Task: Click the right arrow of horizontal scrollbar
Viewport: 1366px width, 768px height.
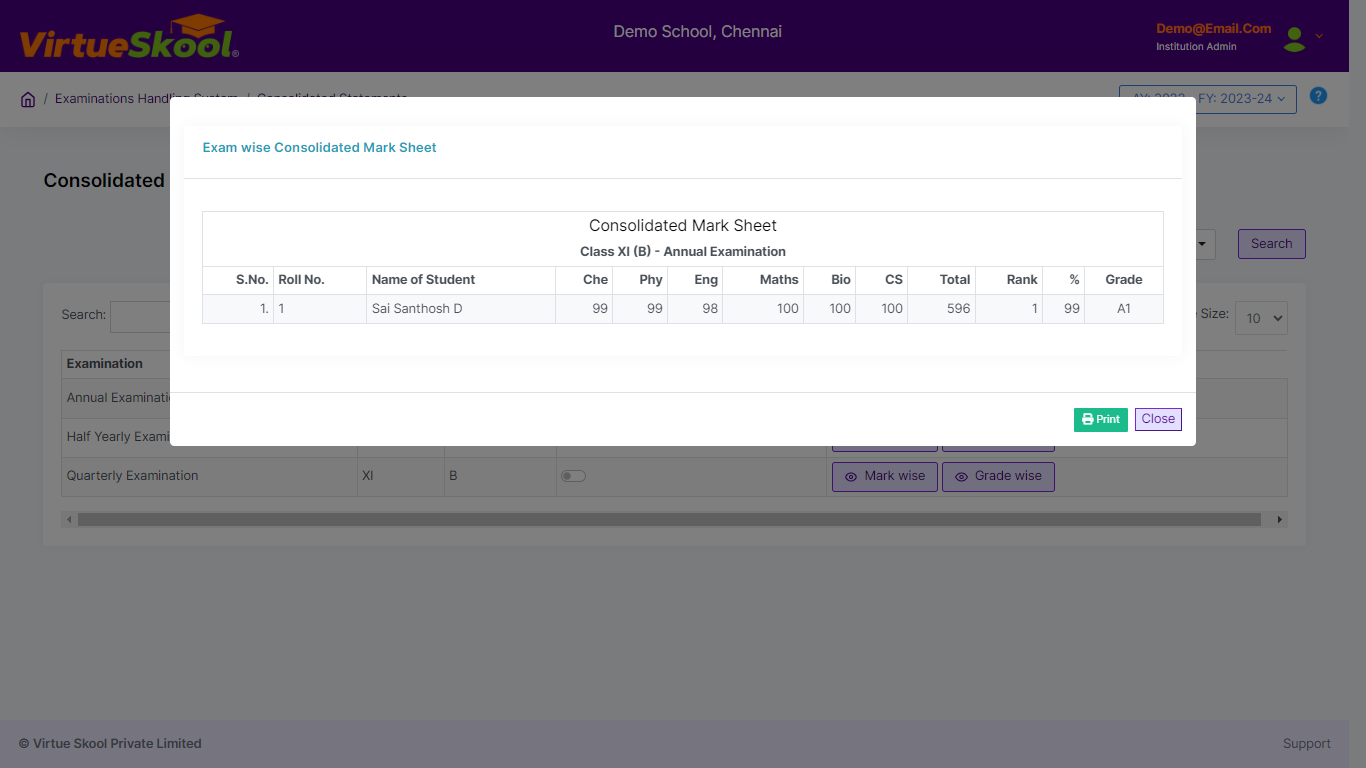Action: [x=1279, y=520]
